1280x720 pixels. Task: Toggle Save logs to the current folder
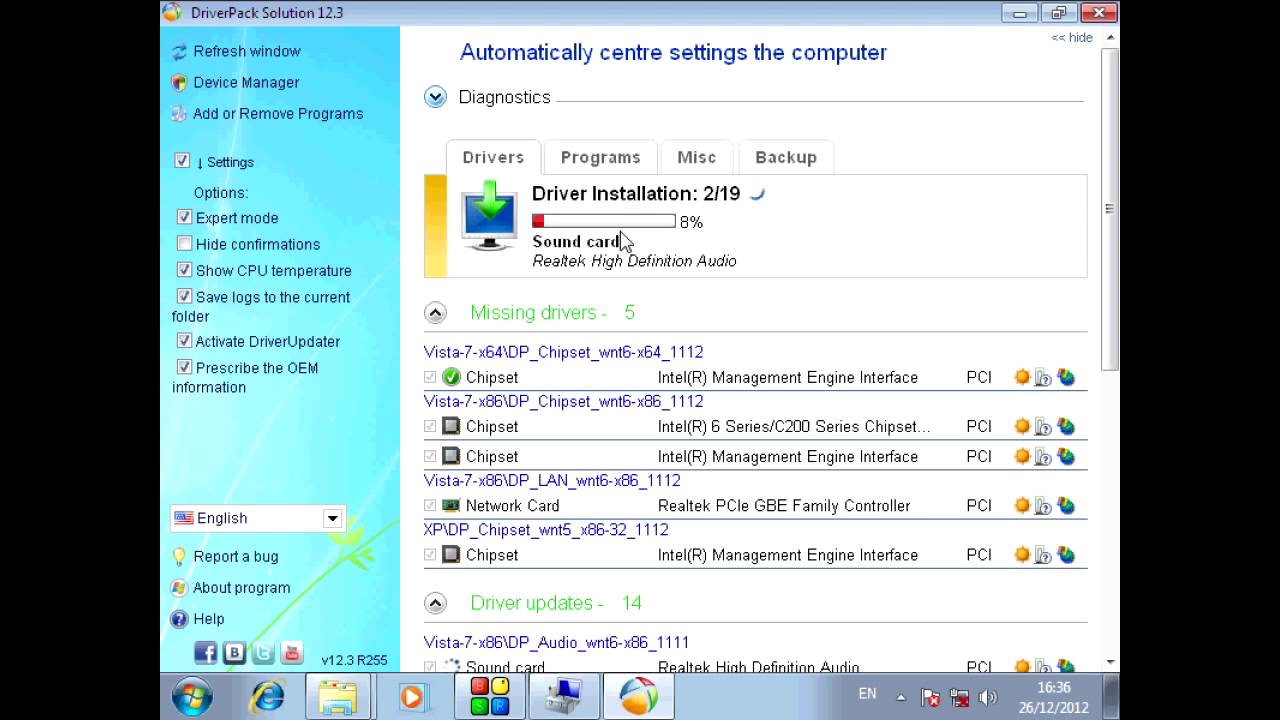coord(184,296)
